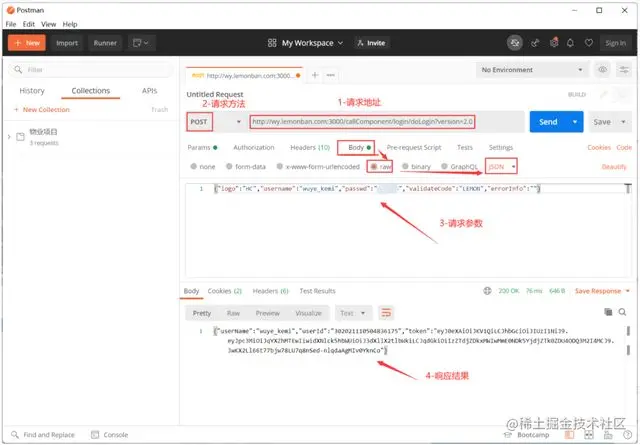Open the response Text format dropdown
The image size is (640, 445).
click(x=353, y=313)
